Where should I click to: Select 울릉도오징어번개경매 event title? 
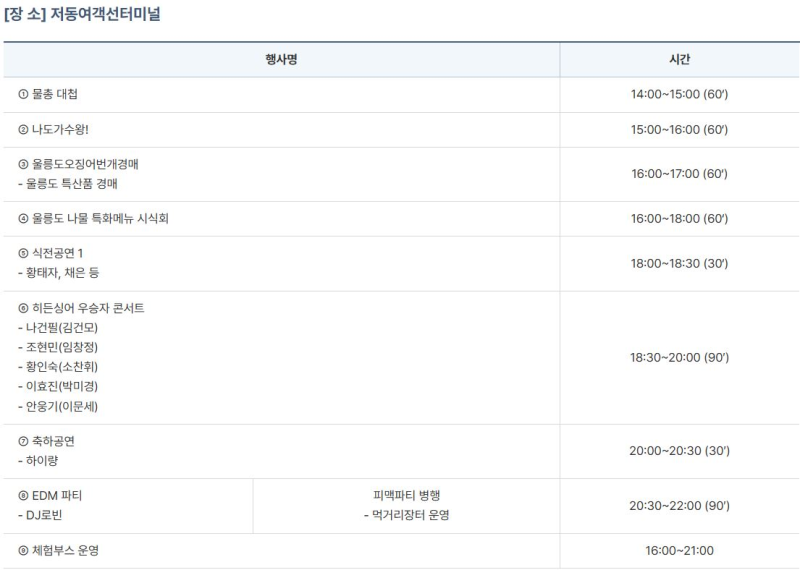(84, 164)
